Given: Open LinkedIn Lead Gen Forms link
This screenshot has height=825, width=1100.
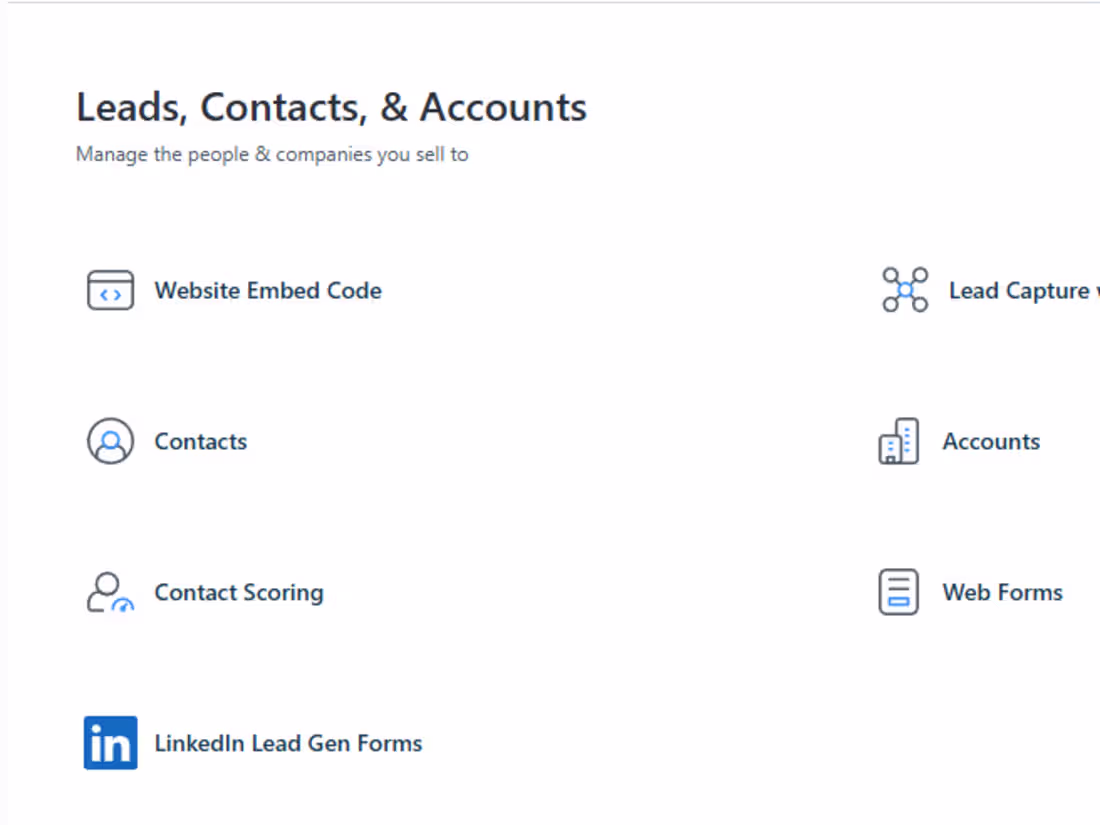Looking at the screenshot, I should click(288, 744).
